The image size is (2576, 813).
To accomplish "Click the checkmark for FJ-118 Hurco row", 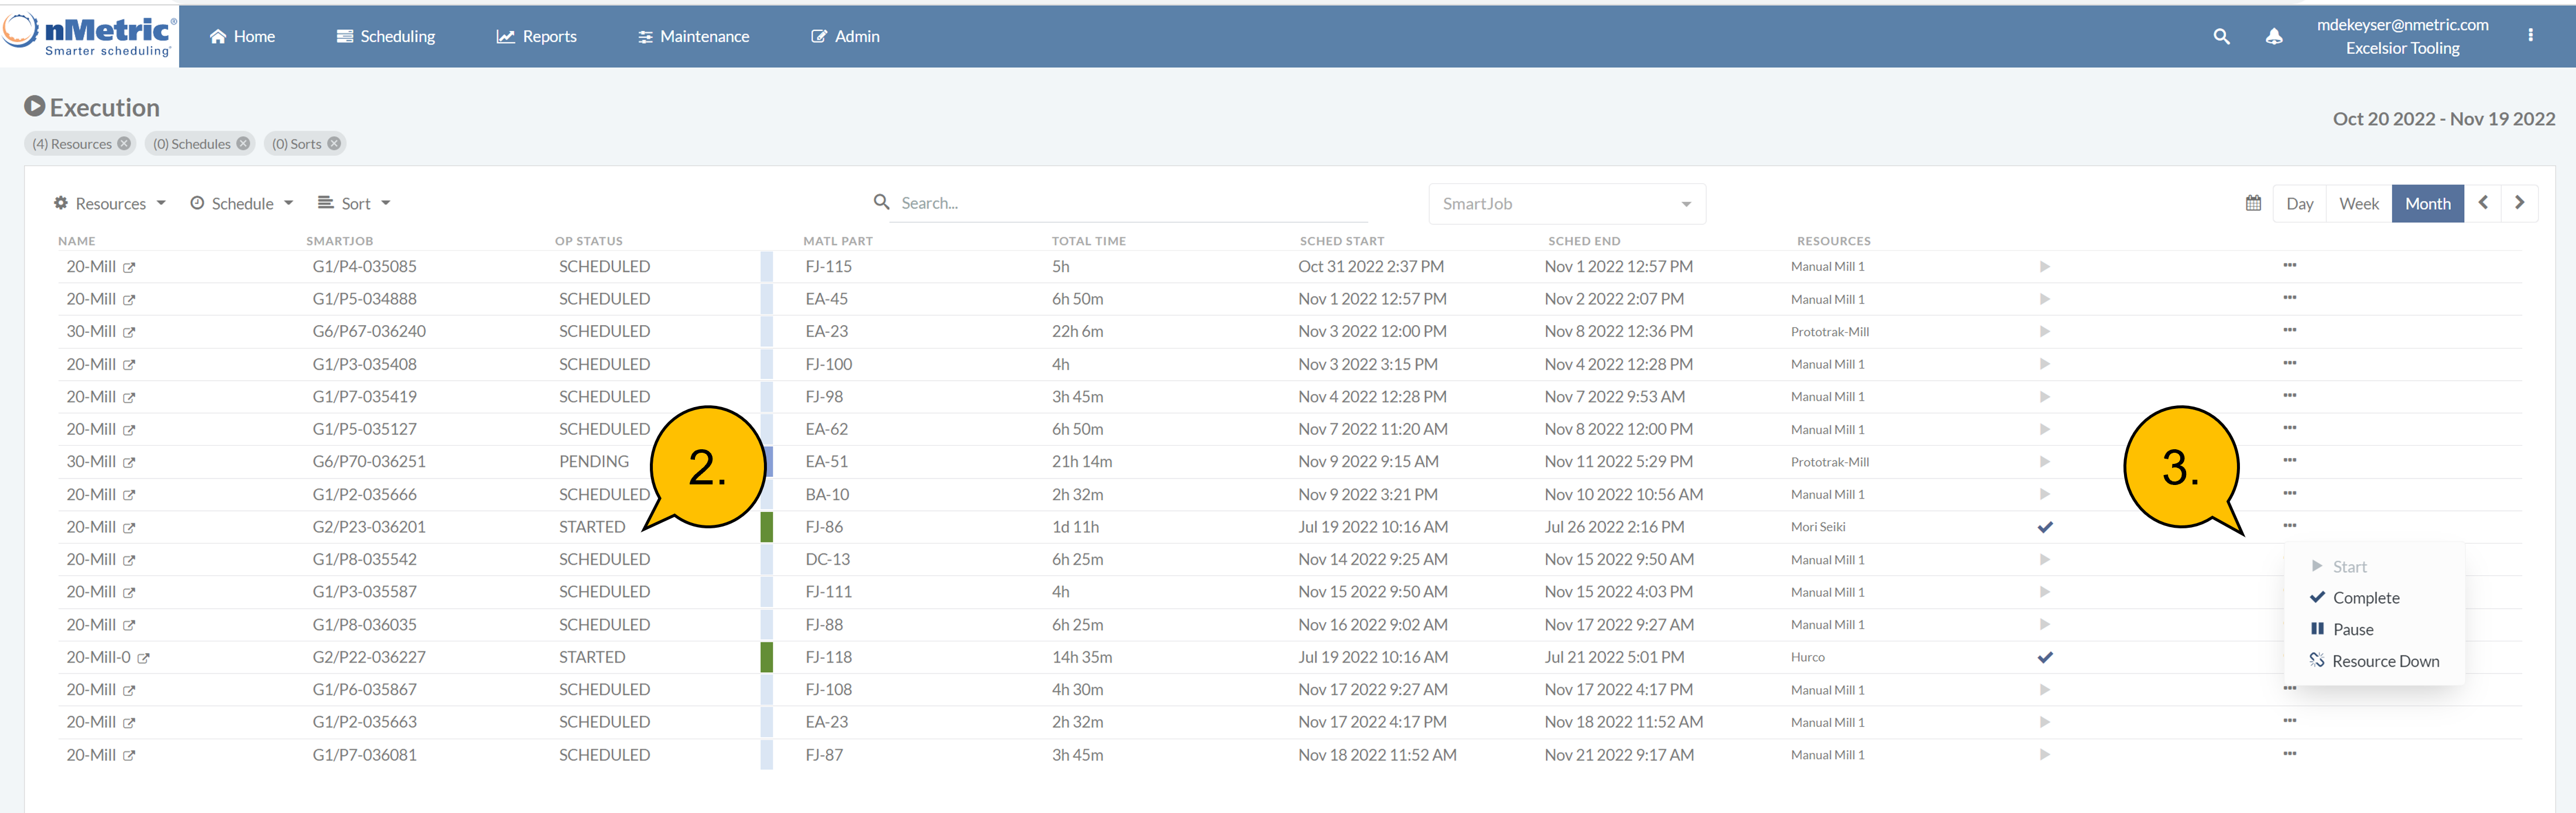I will [2044, 657].
